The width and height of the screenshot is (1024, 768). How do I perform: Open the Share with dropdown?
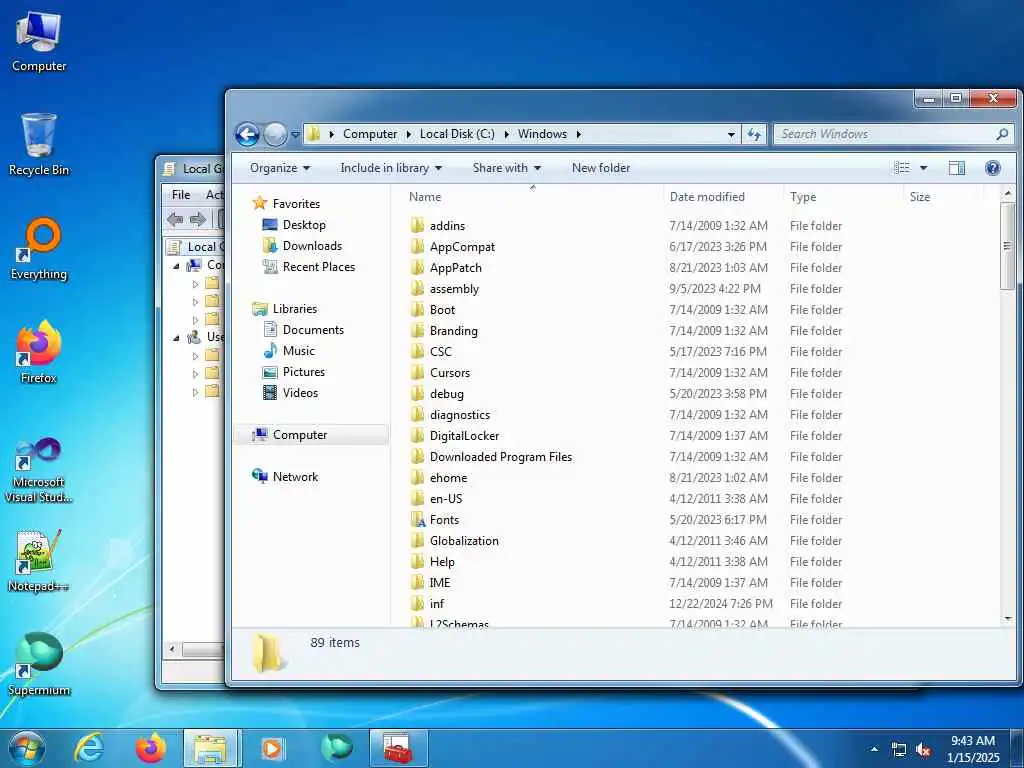(506, 168)
